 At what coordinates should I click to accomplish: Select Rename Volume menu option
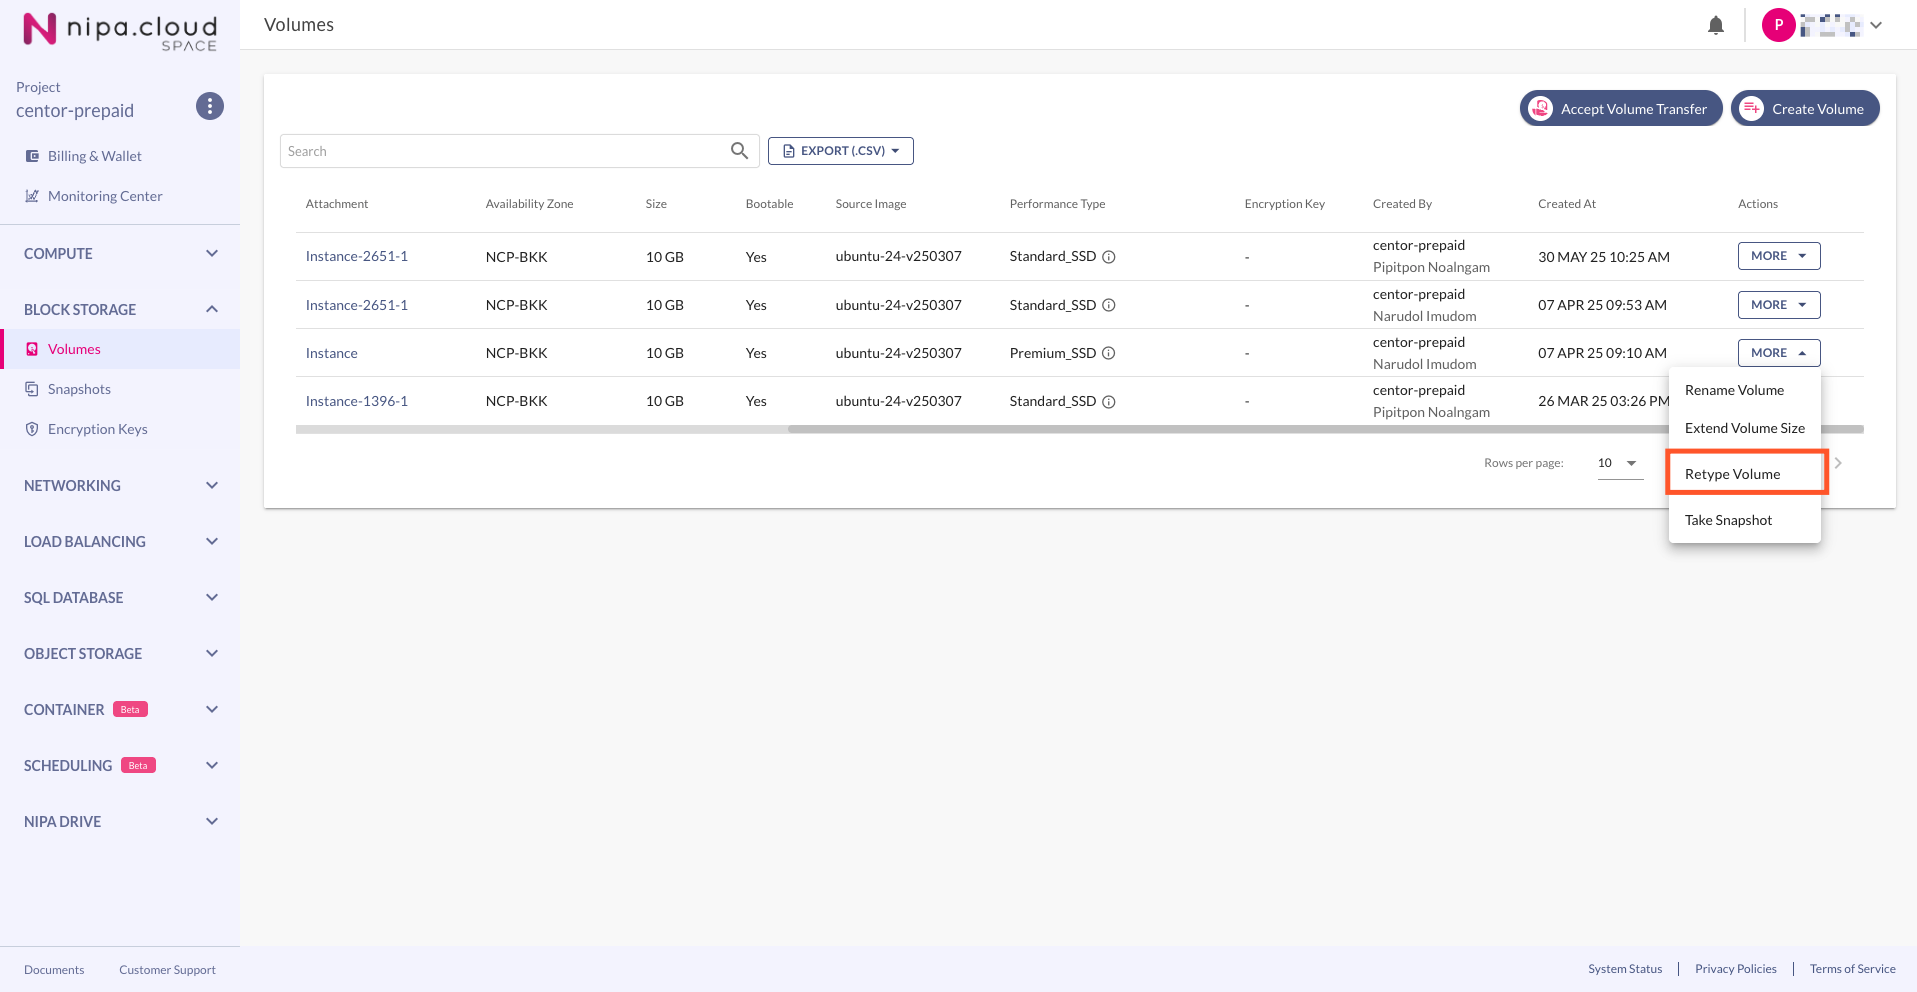1734,390
